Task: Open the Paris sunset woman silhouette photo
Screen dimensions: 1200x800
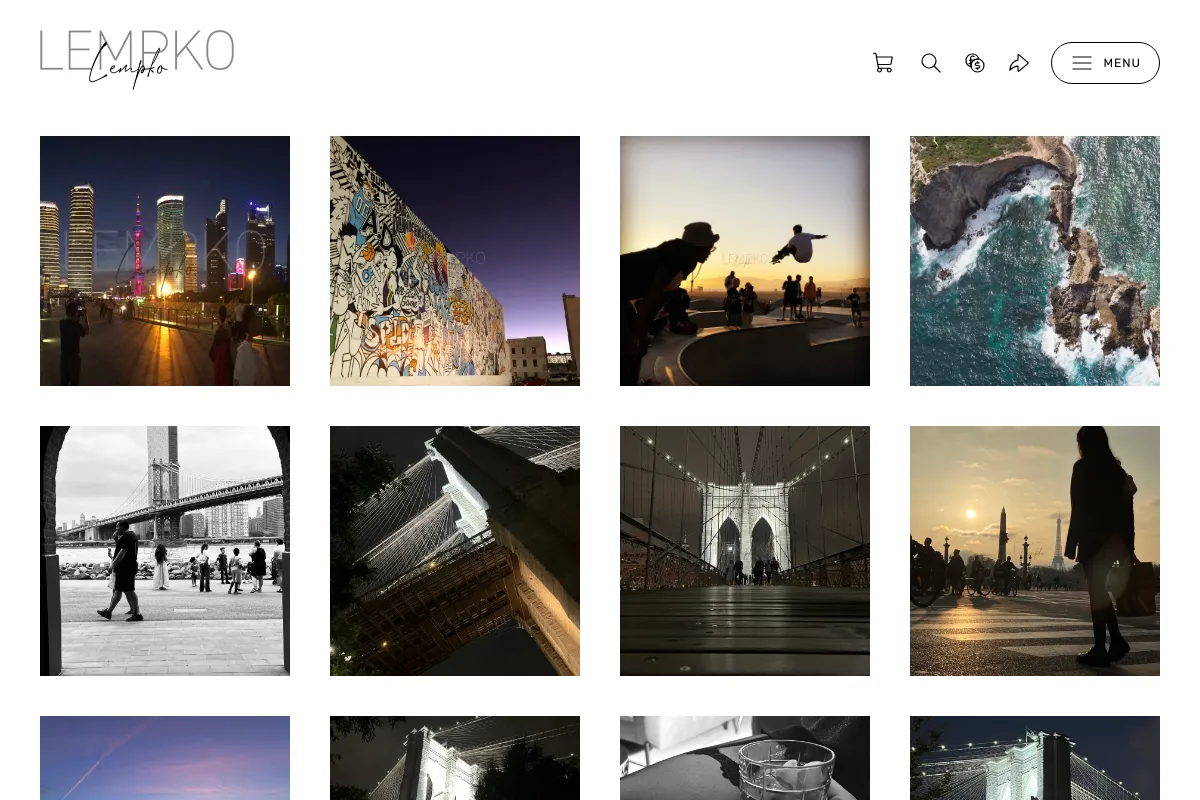Action: tap(1035, 551)
